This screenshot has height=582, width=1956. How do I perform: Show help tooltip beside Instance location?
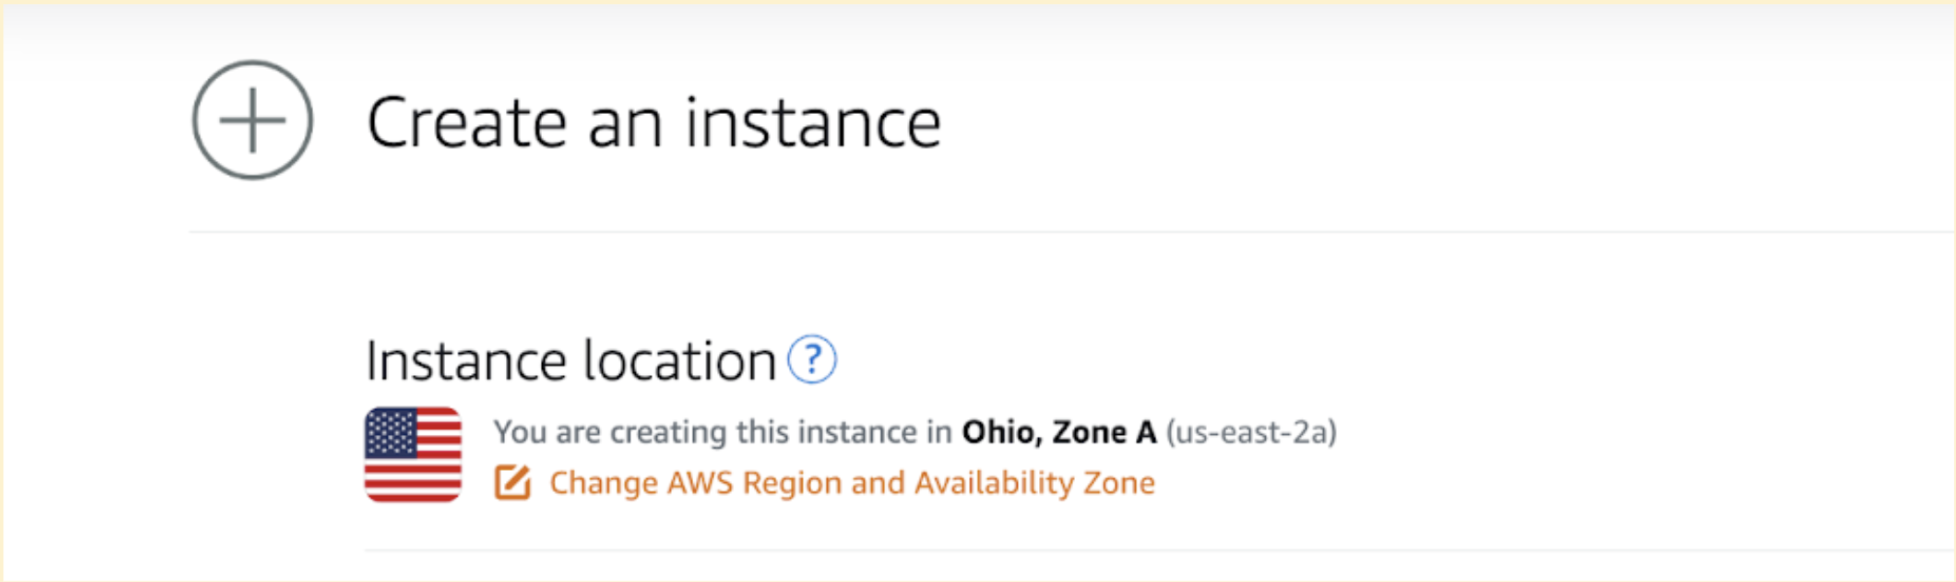tap(812, 359)
